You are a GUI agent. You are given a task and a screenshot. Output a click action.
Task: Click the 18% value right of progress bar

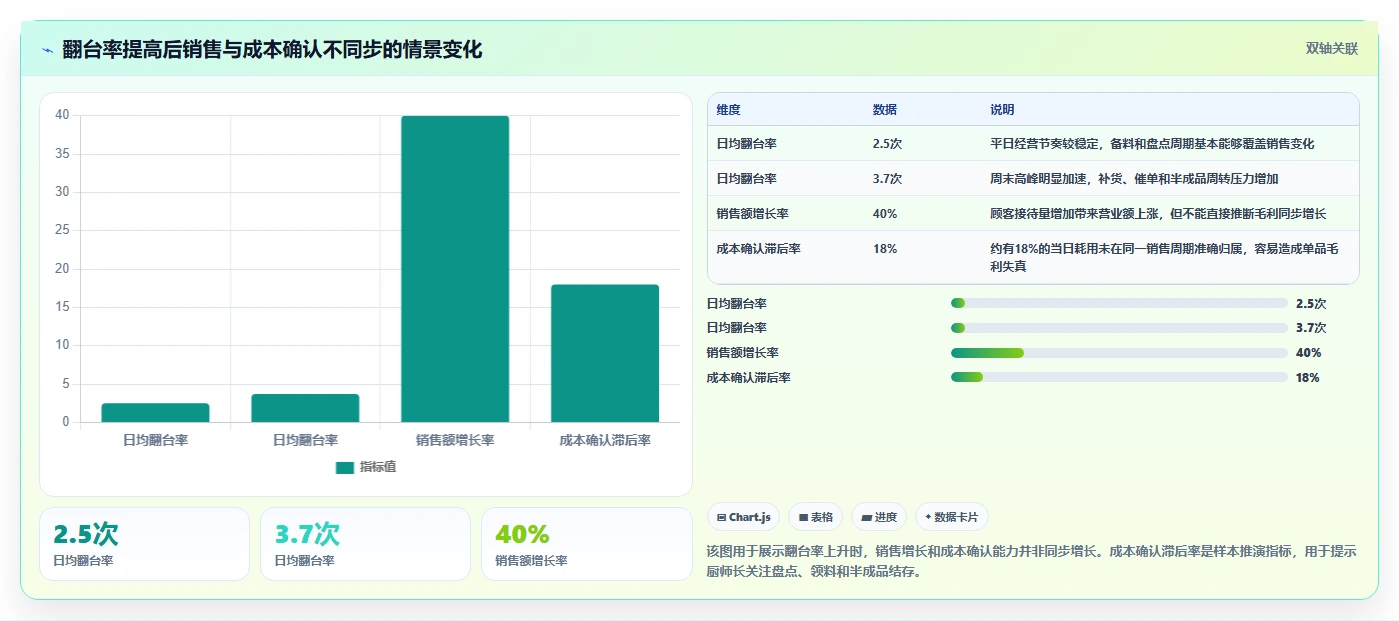point(1308,378)
